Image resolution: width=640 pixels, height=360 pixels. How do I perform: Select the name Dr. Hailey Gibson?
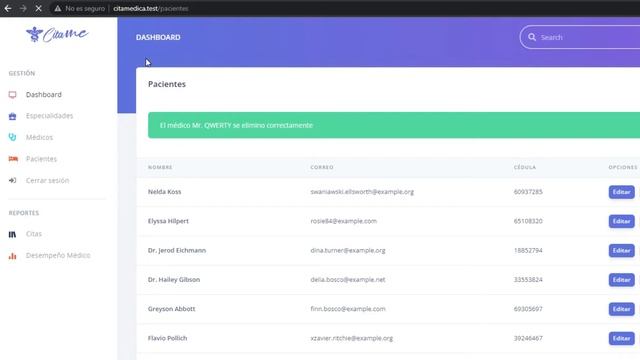[x=174, y=280]
